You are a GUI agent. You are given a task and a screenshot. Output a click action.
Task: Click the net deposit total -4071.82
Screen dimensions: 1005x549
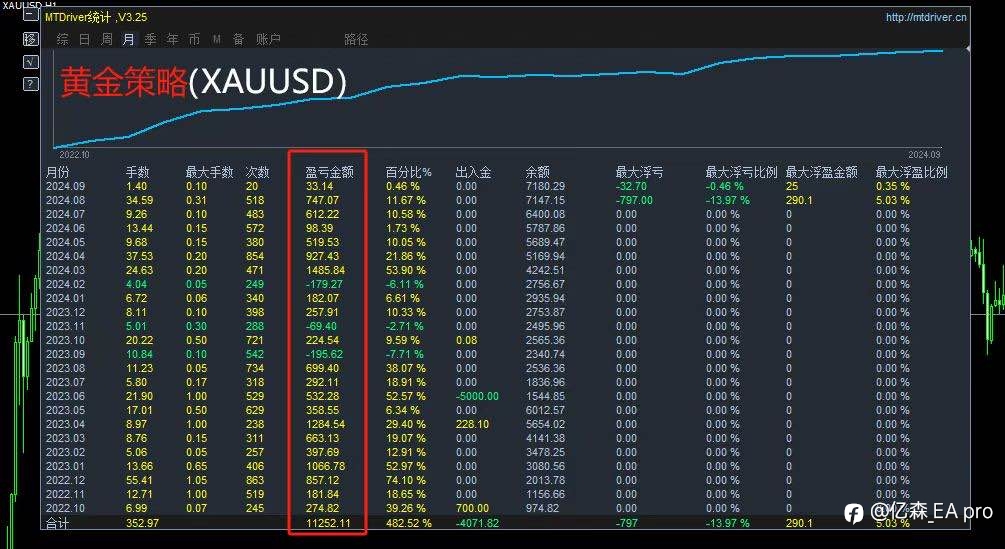pyautogui.click(x=478, y=523)
